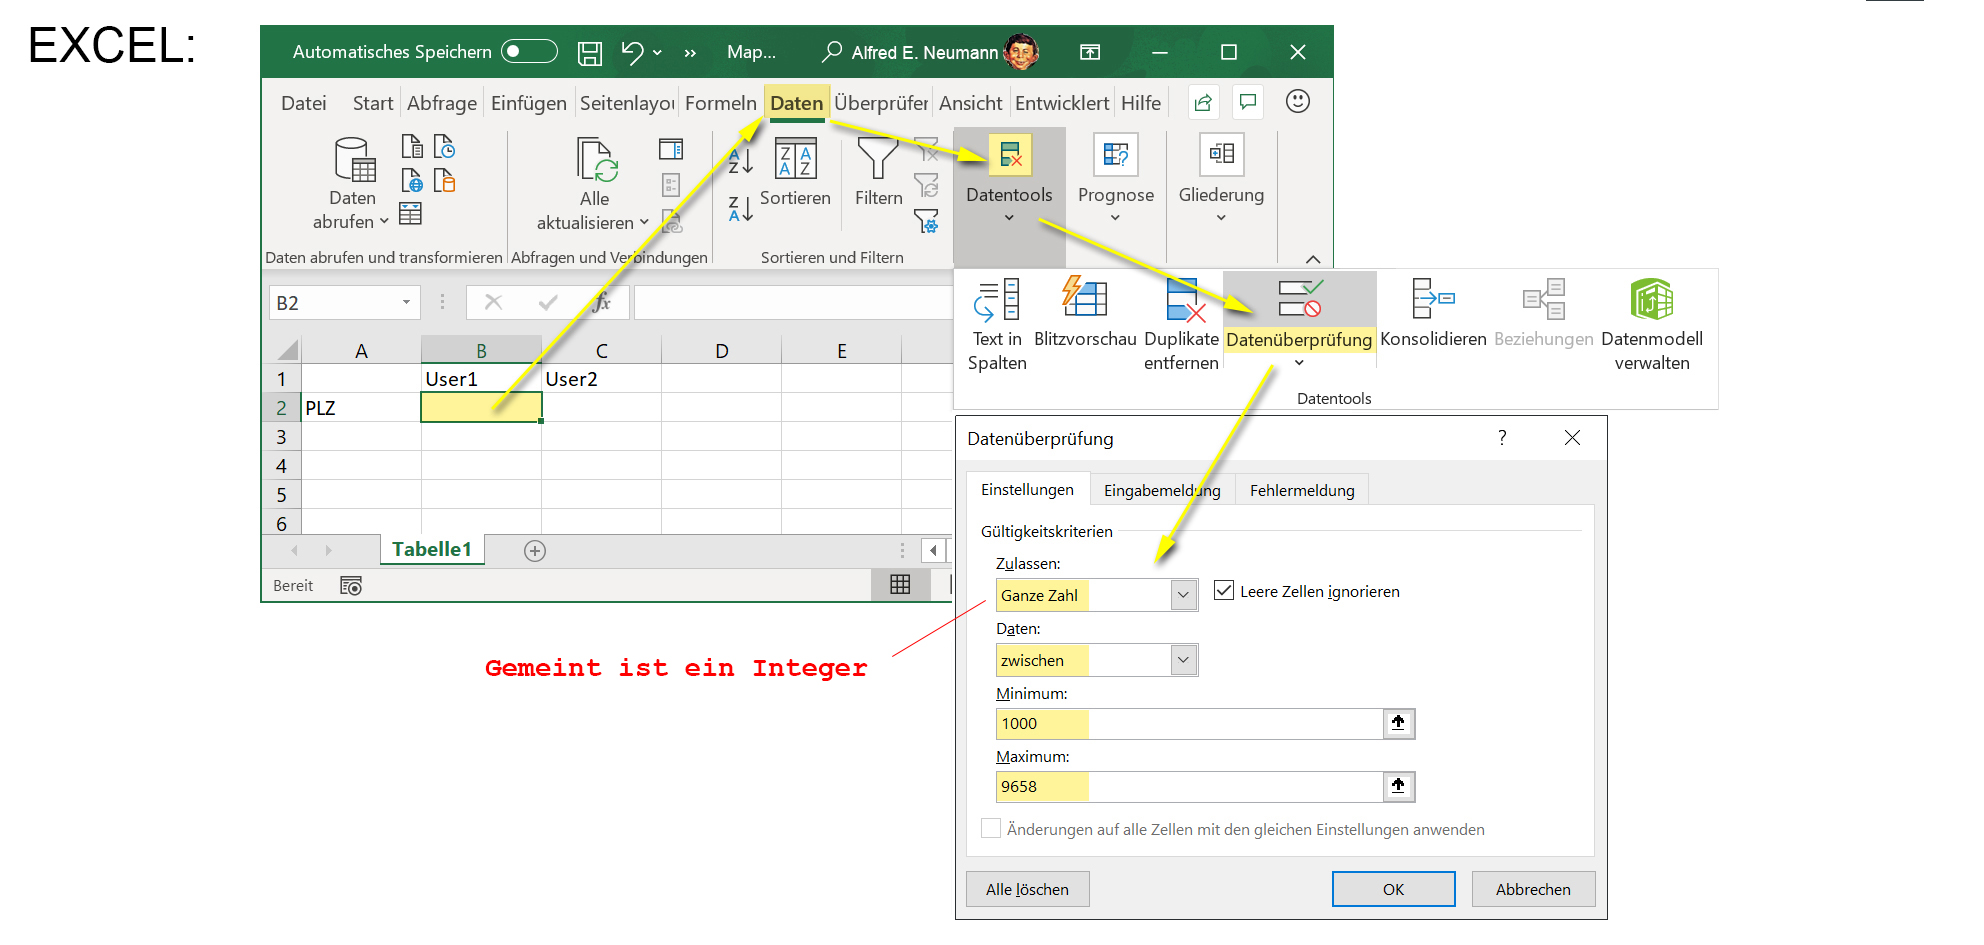
Task: Open Datenmodell verwalten icon
Action: point(1651,300)
